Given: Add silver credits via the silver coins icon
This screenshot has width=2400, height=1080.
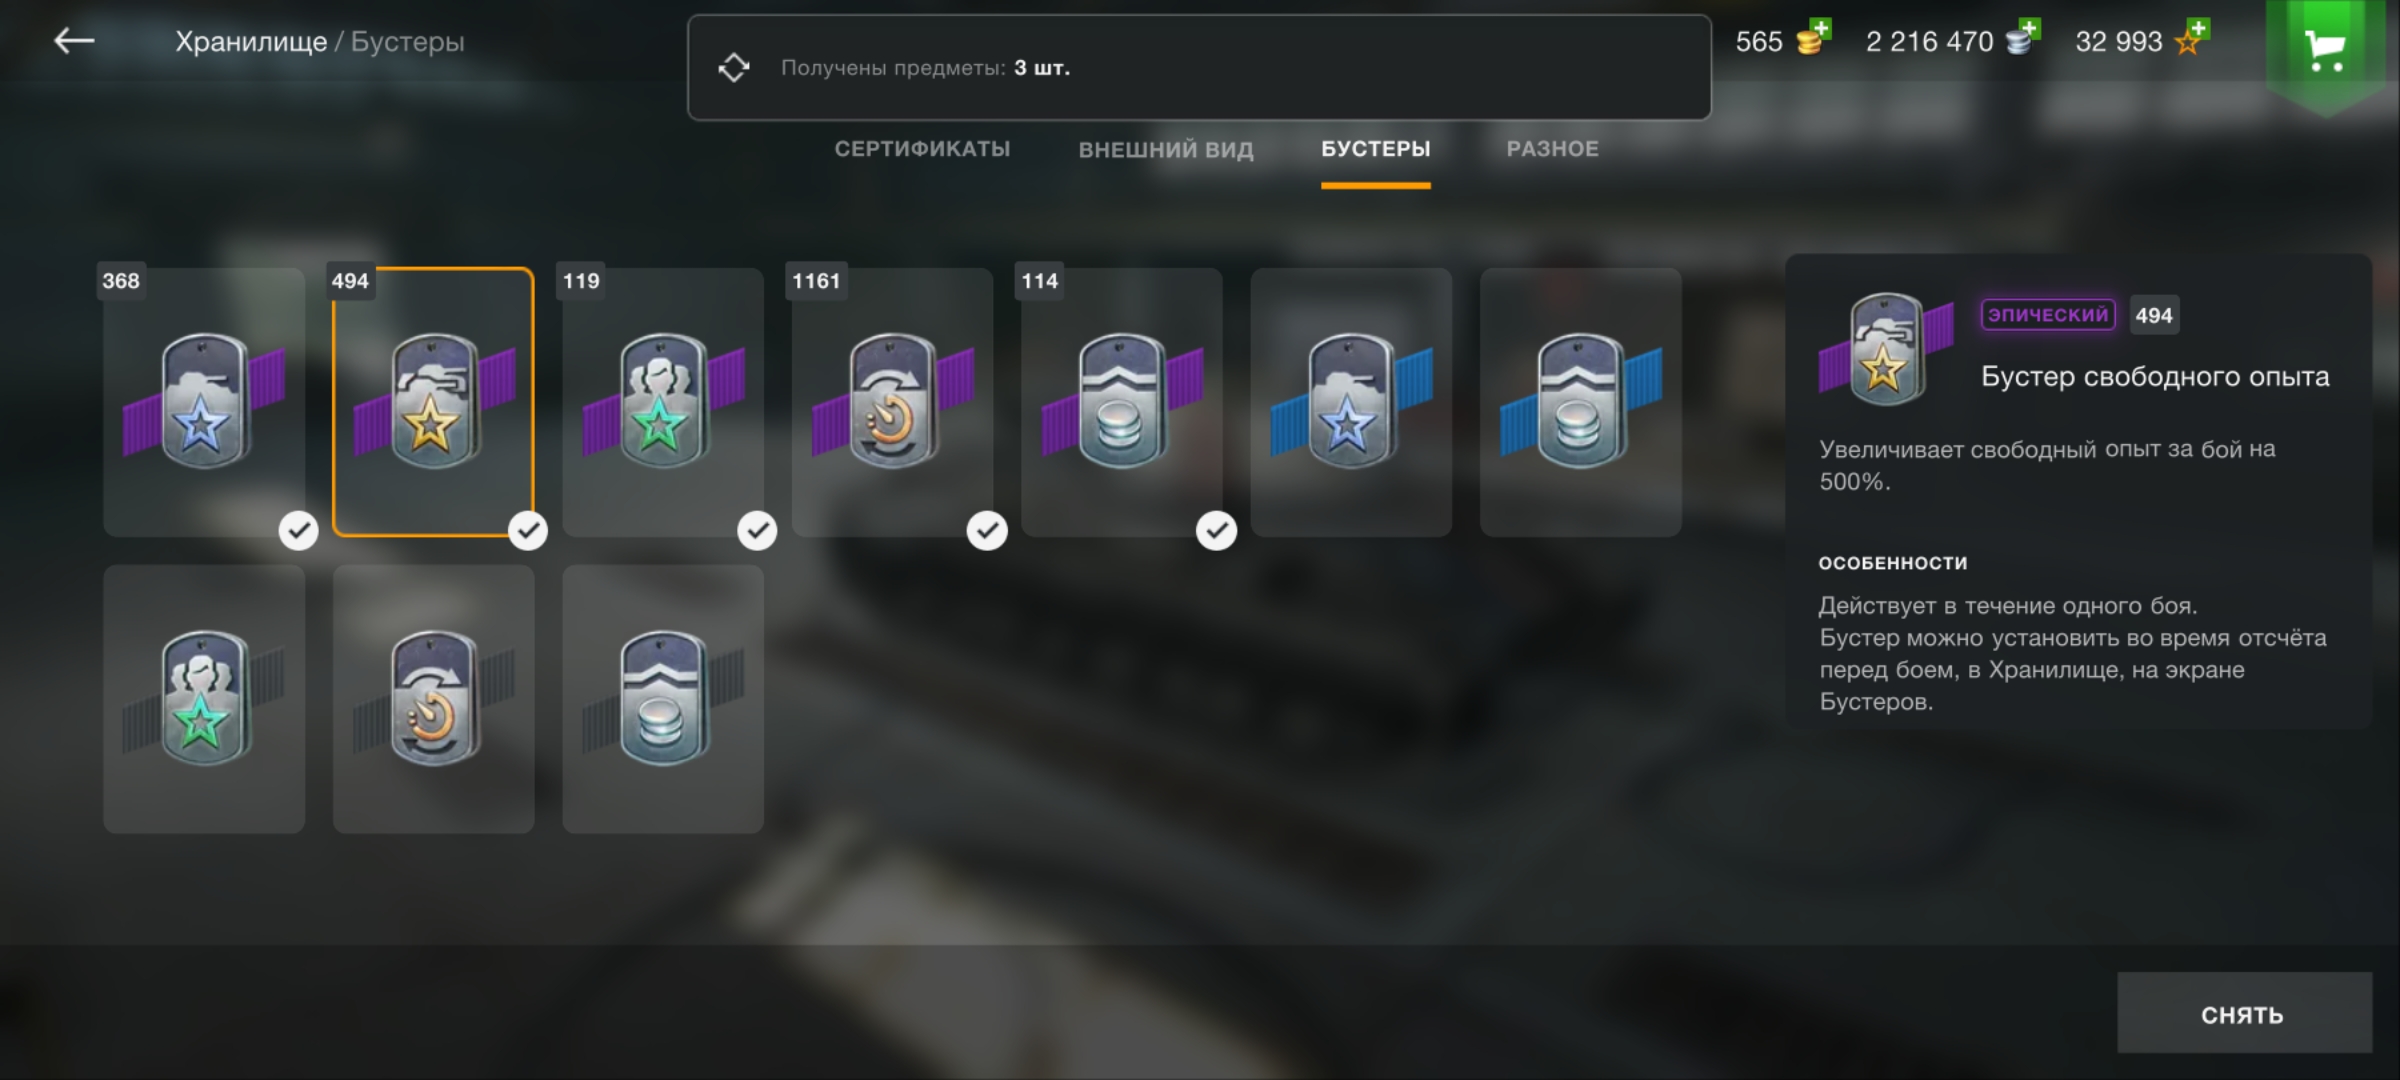Looking at the screenshot, I should [x=2022, y=38].
